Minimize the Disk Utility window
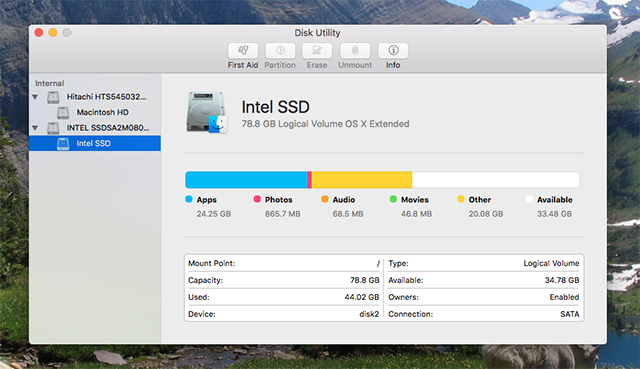Image resolution: width=640 pixels, height=369 pixels. click(x=53, y=33)
